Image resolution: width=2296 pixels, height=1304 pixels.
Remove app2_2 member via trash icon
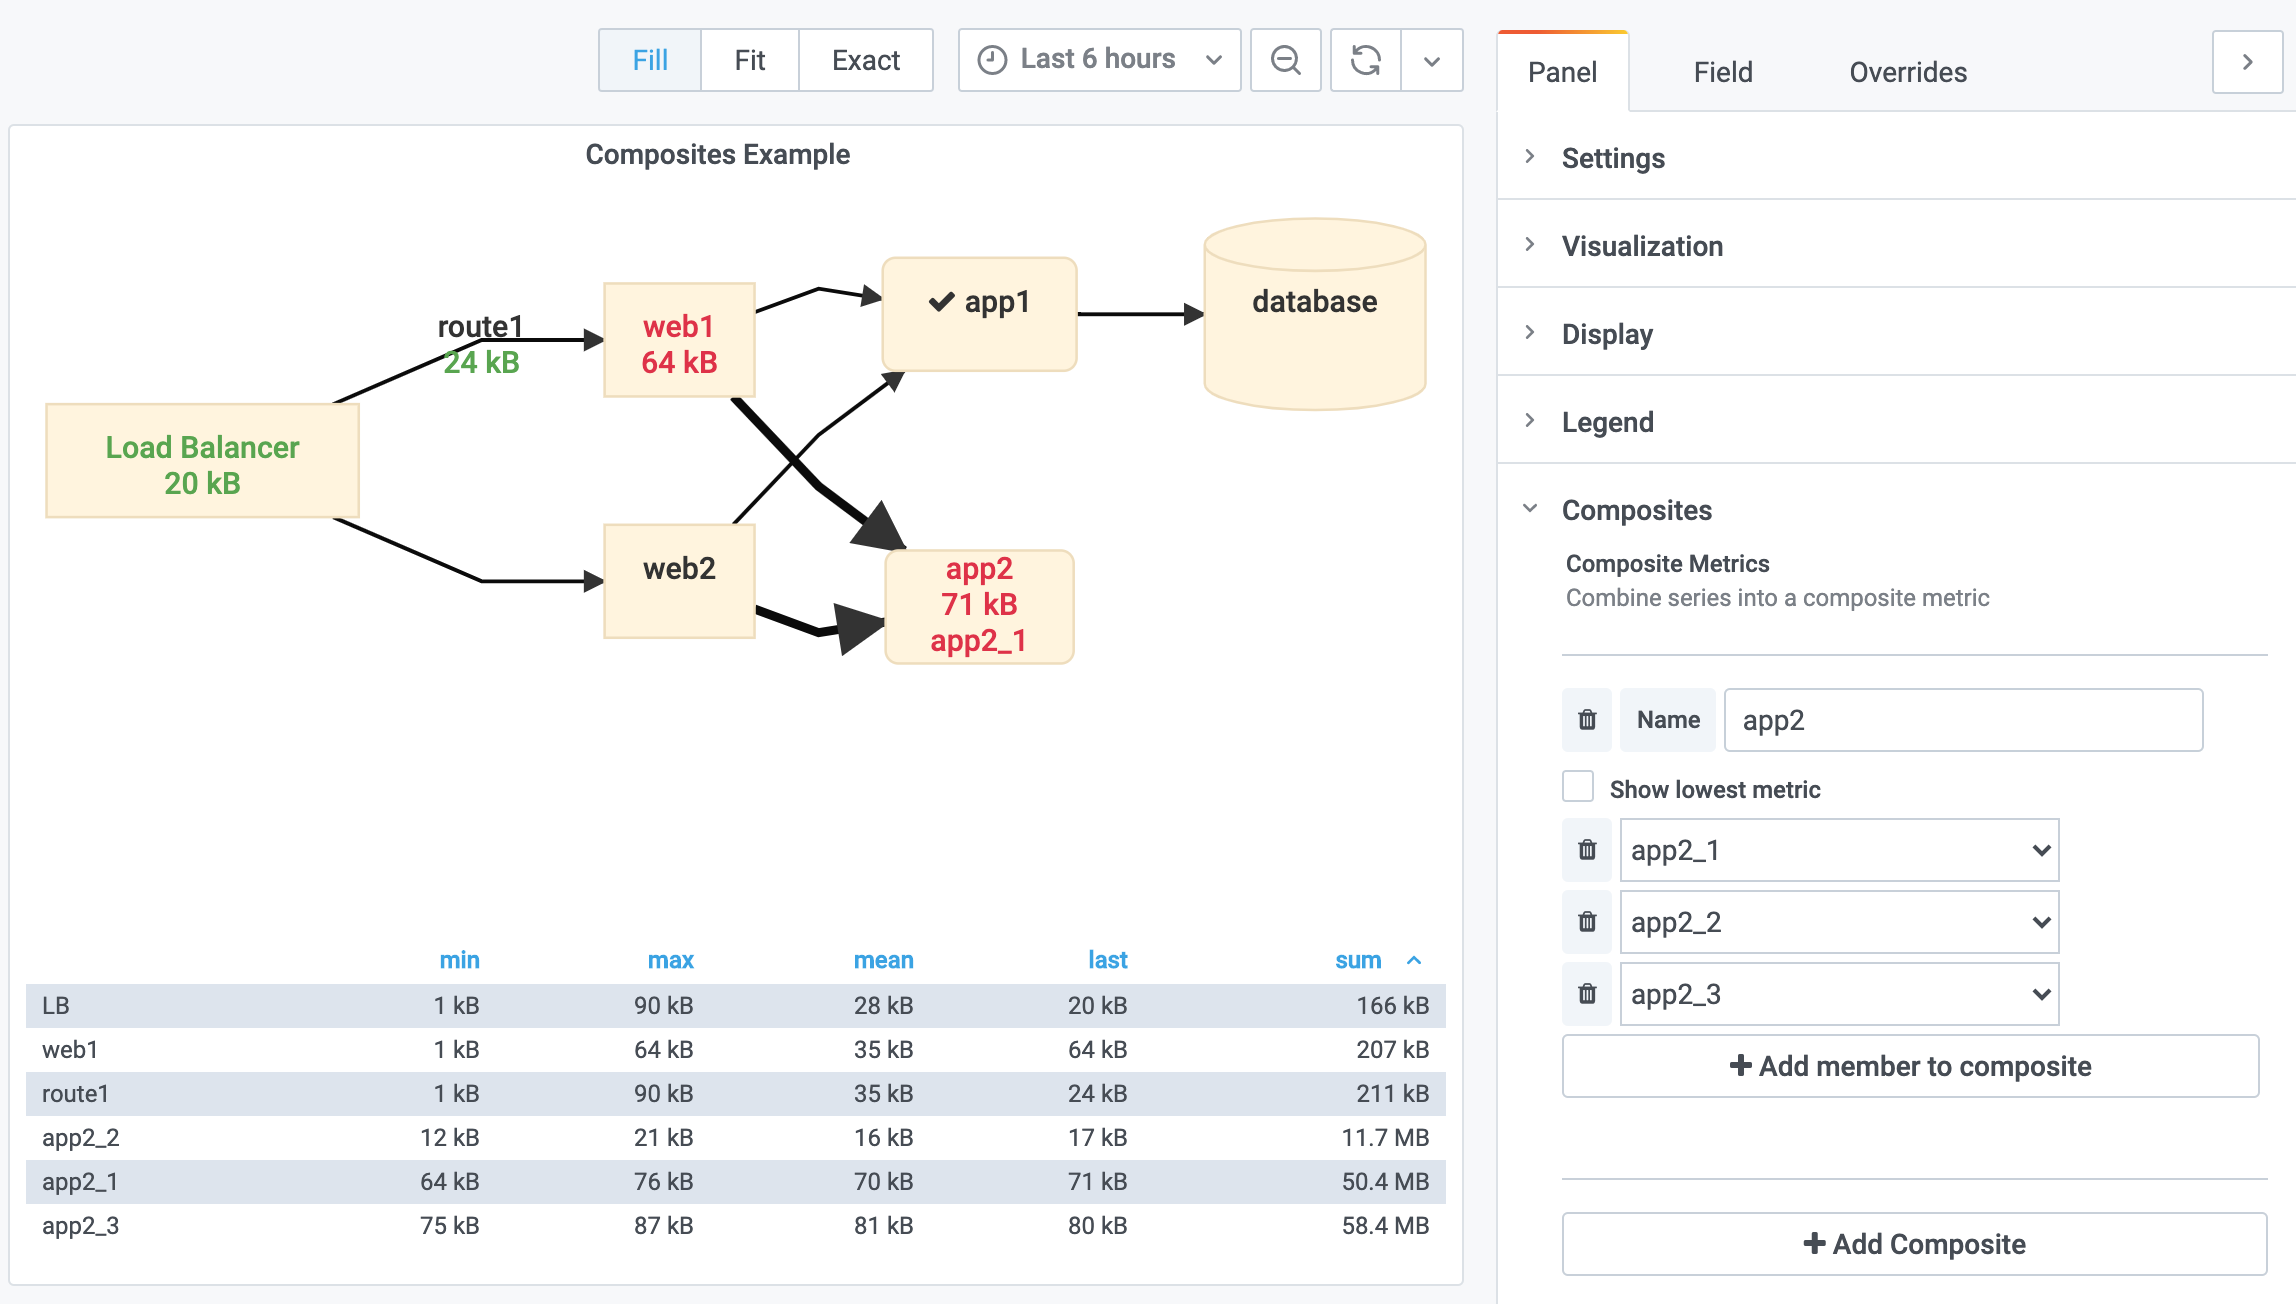click(x=1587, y=922)
